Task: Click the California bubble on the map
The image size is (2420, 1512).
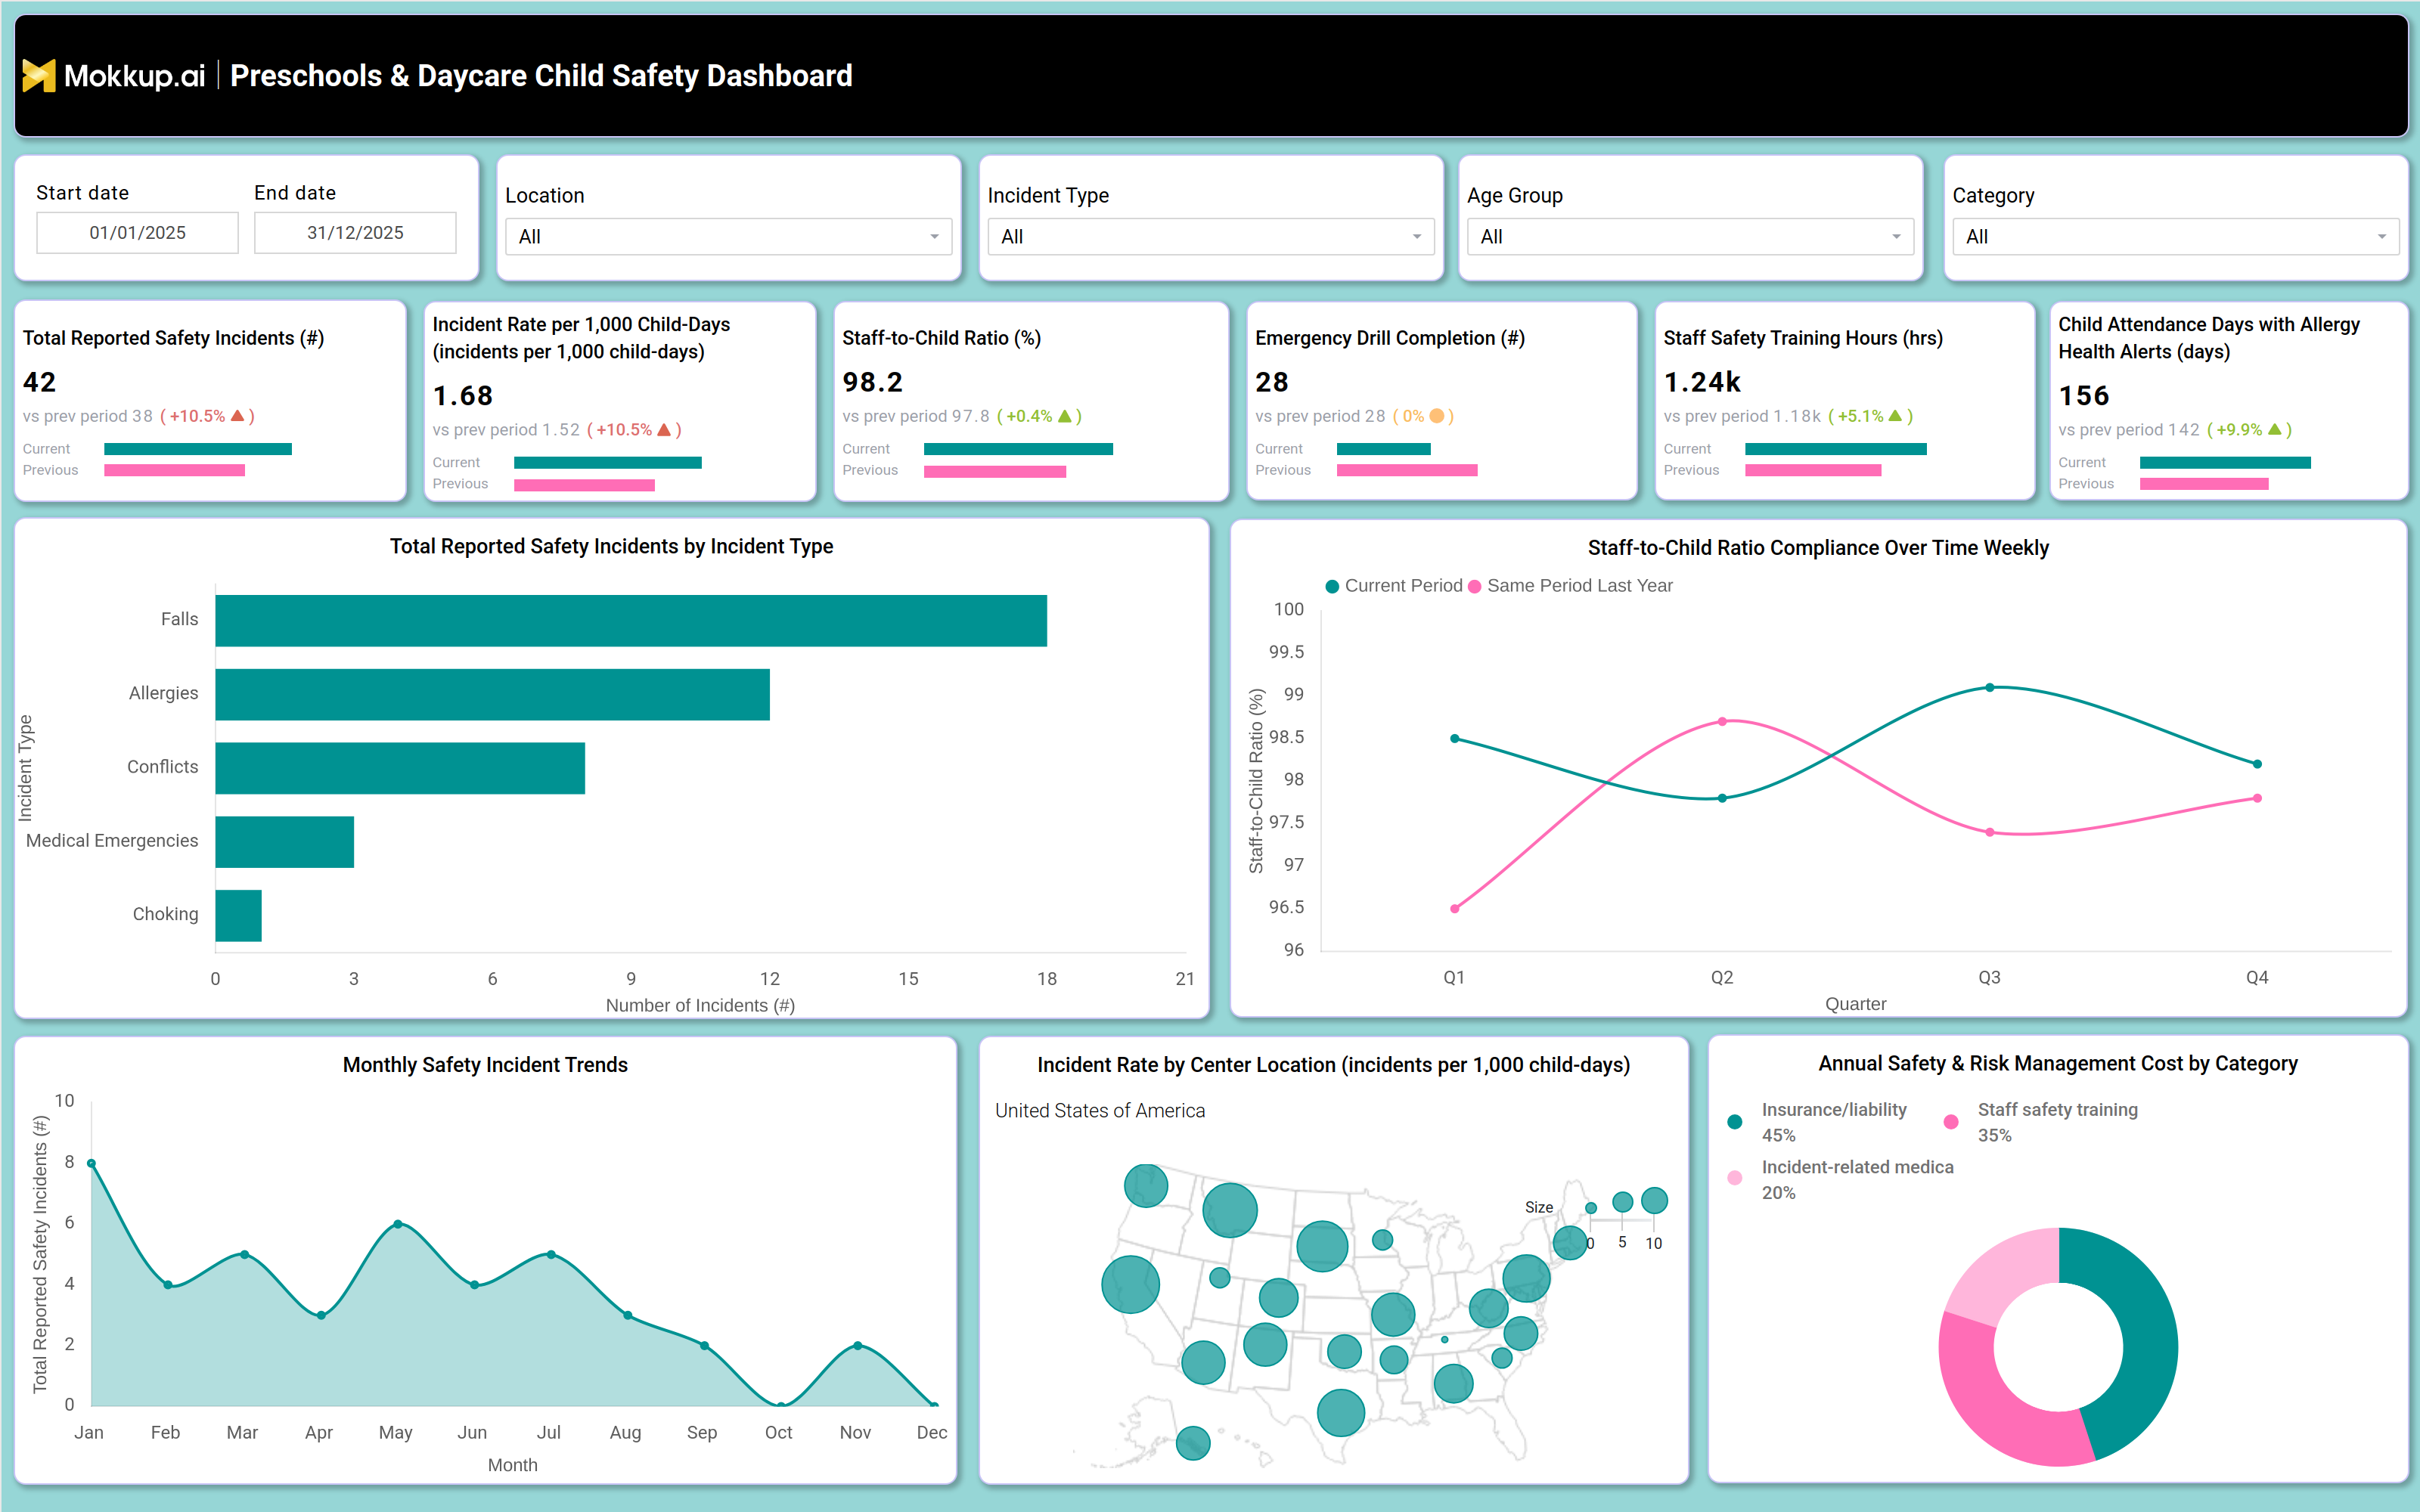Action: pos(1130,1285)
